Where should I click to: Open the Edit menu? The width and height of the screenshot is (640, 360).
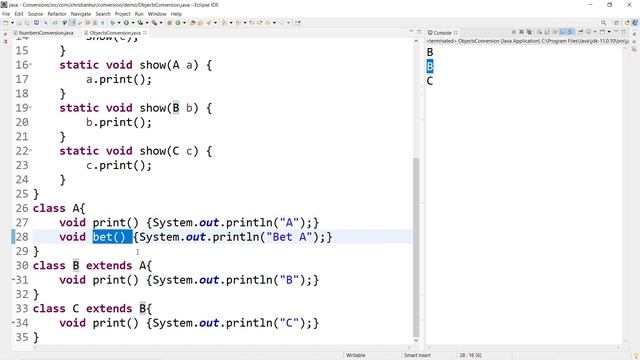coord(19,14)
